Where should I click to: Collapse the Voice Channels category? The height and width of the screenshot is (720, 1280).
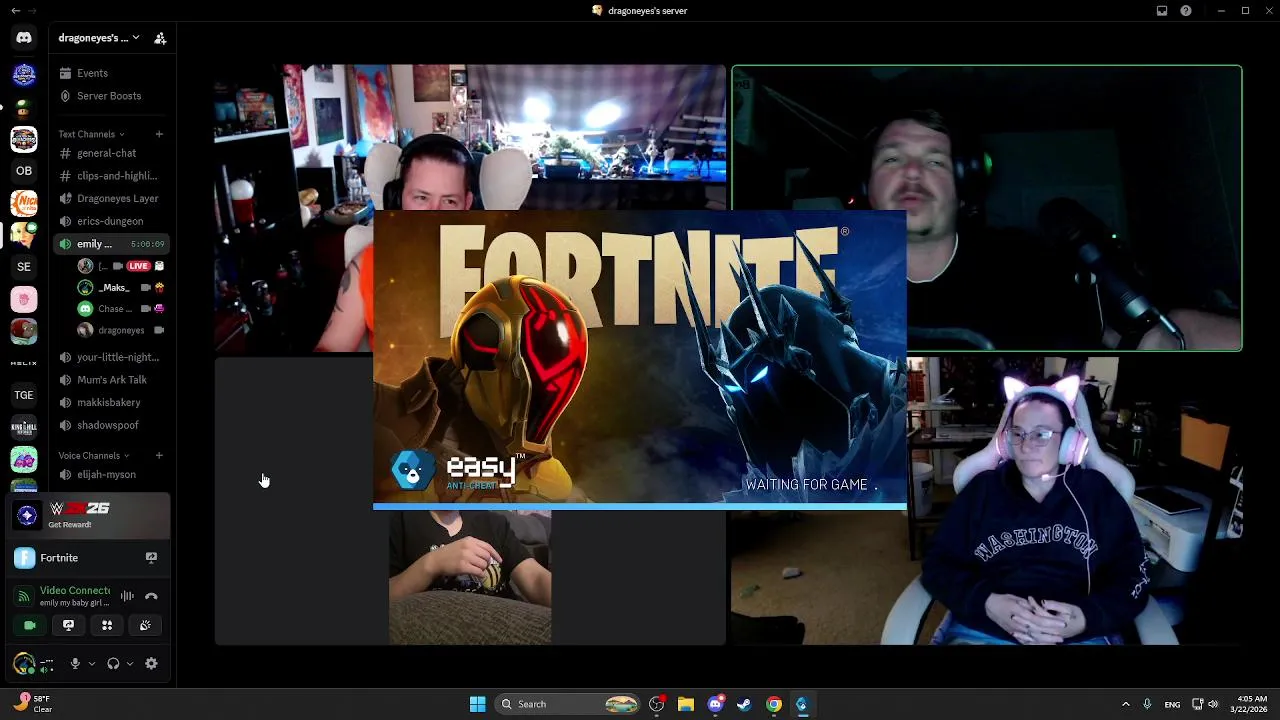click(x=93, y=455)
